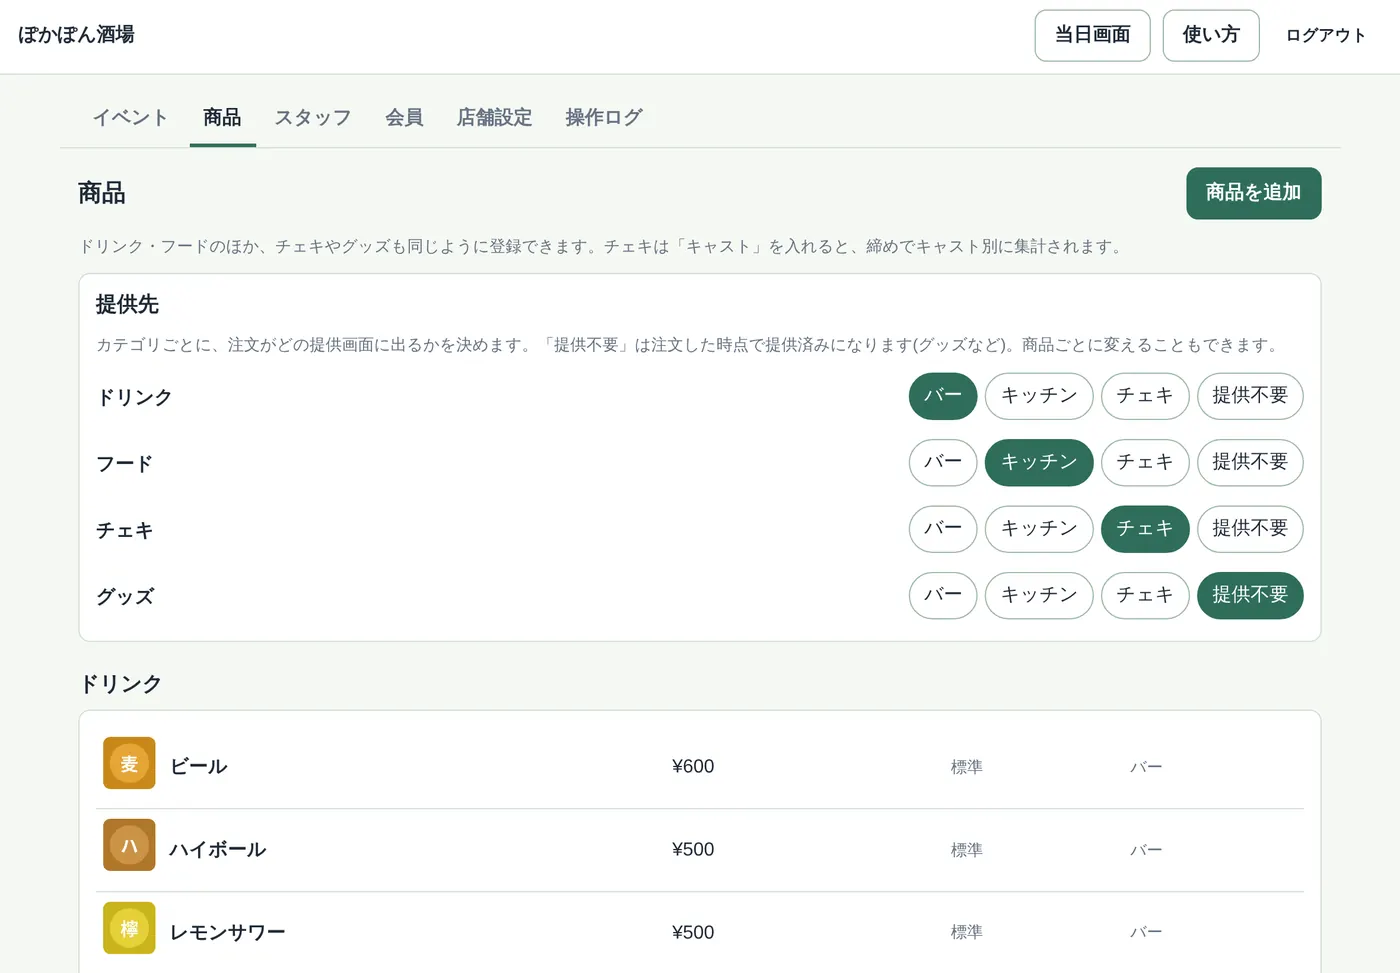Viewport: 1400px width, 973px height.
Task: Click the ビール product icon
Action: 129,763
